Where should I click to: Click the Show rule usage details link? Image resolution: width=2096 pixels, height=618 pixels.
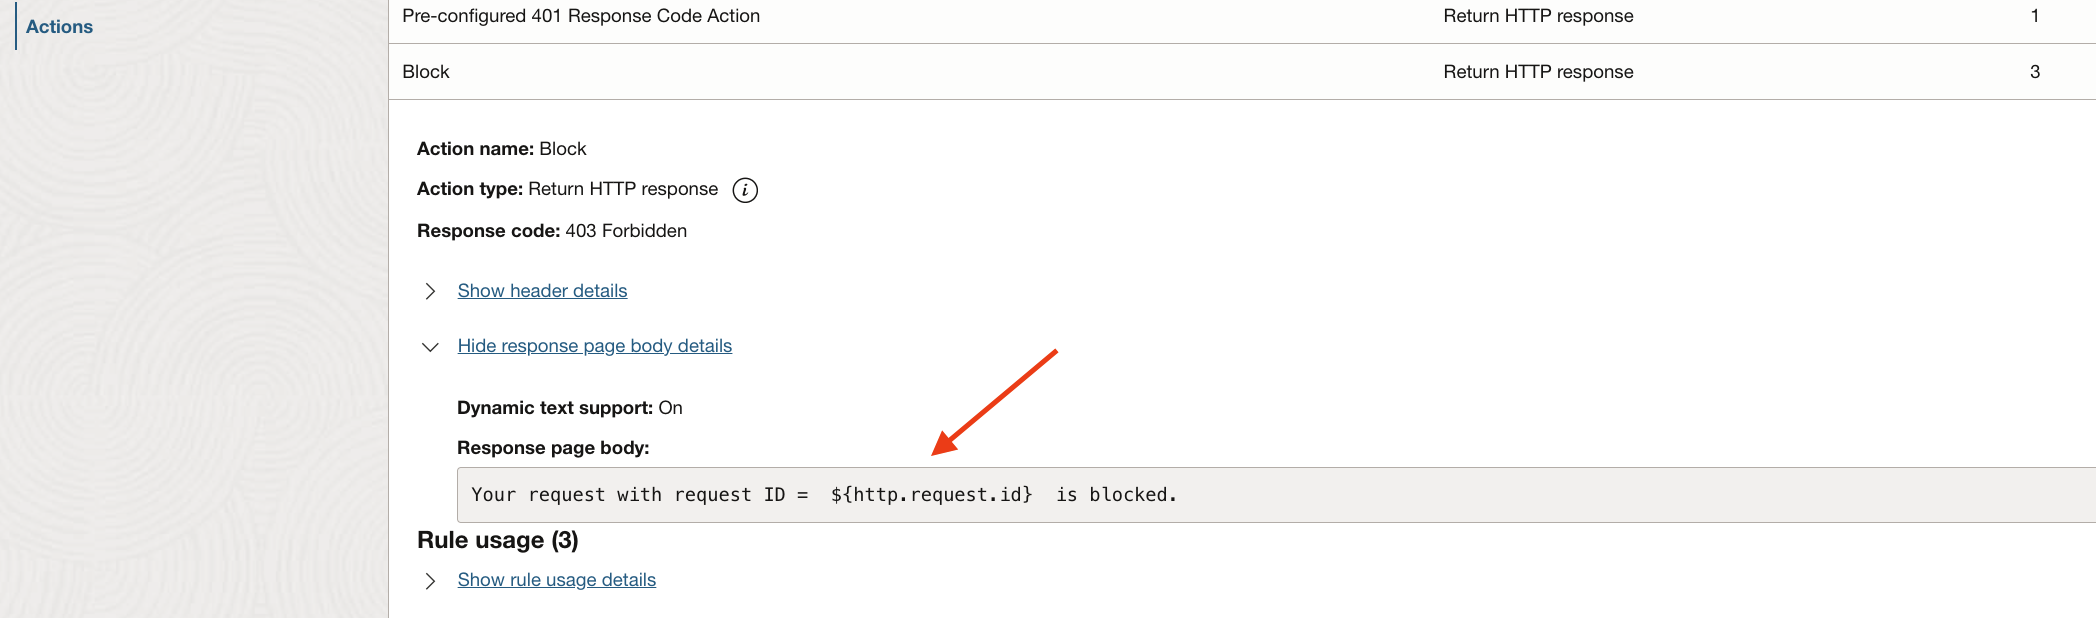click(556, 579)
